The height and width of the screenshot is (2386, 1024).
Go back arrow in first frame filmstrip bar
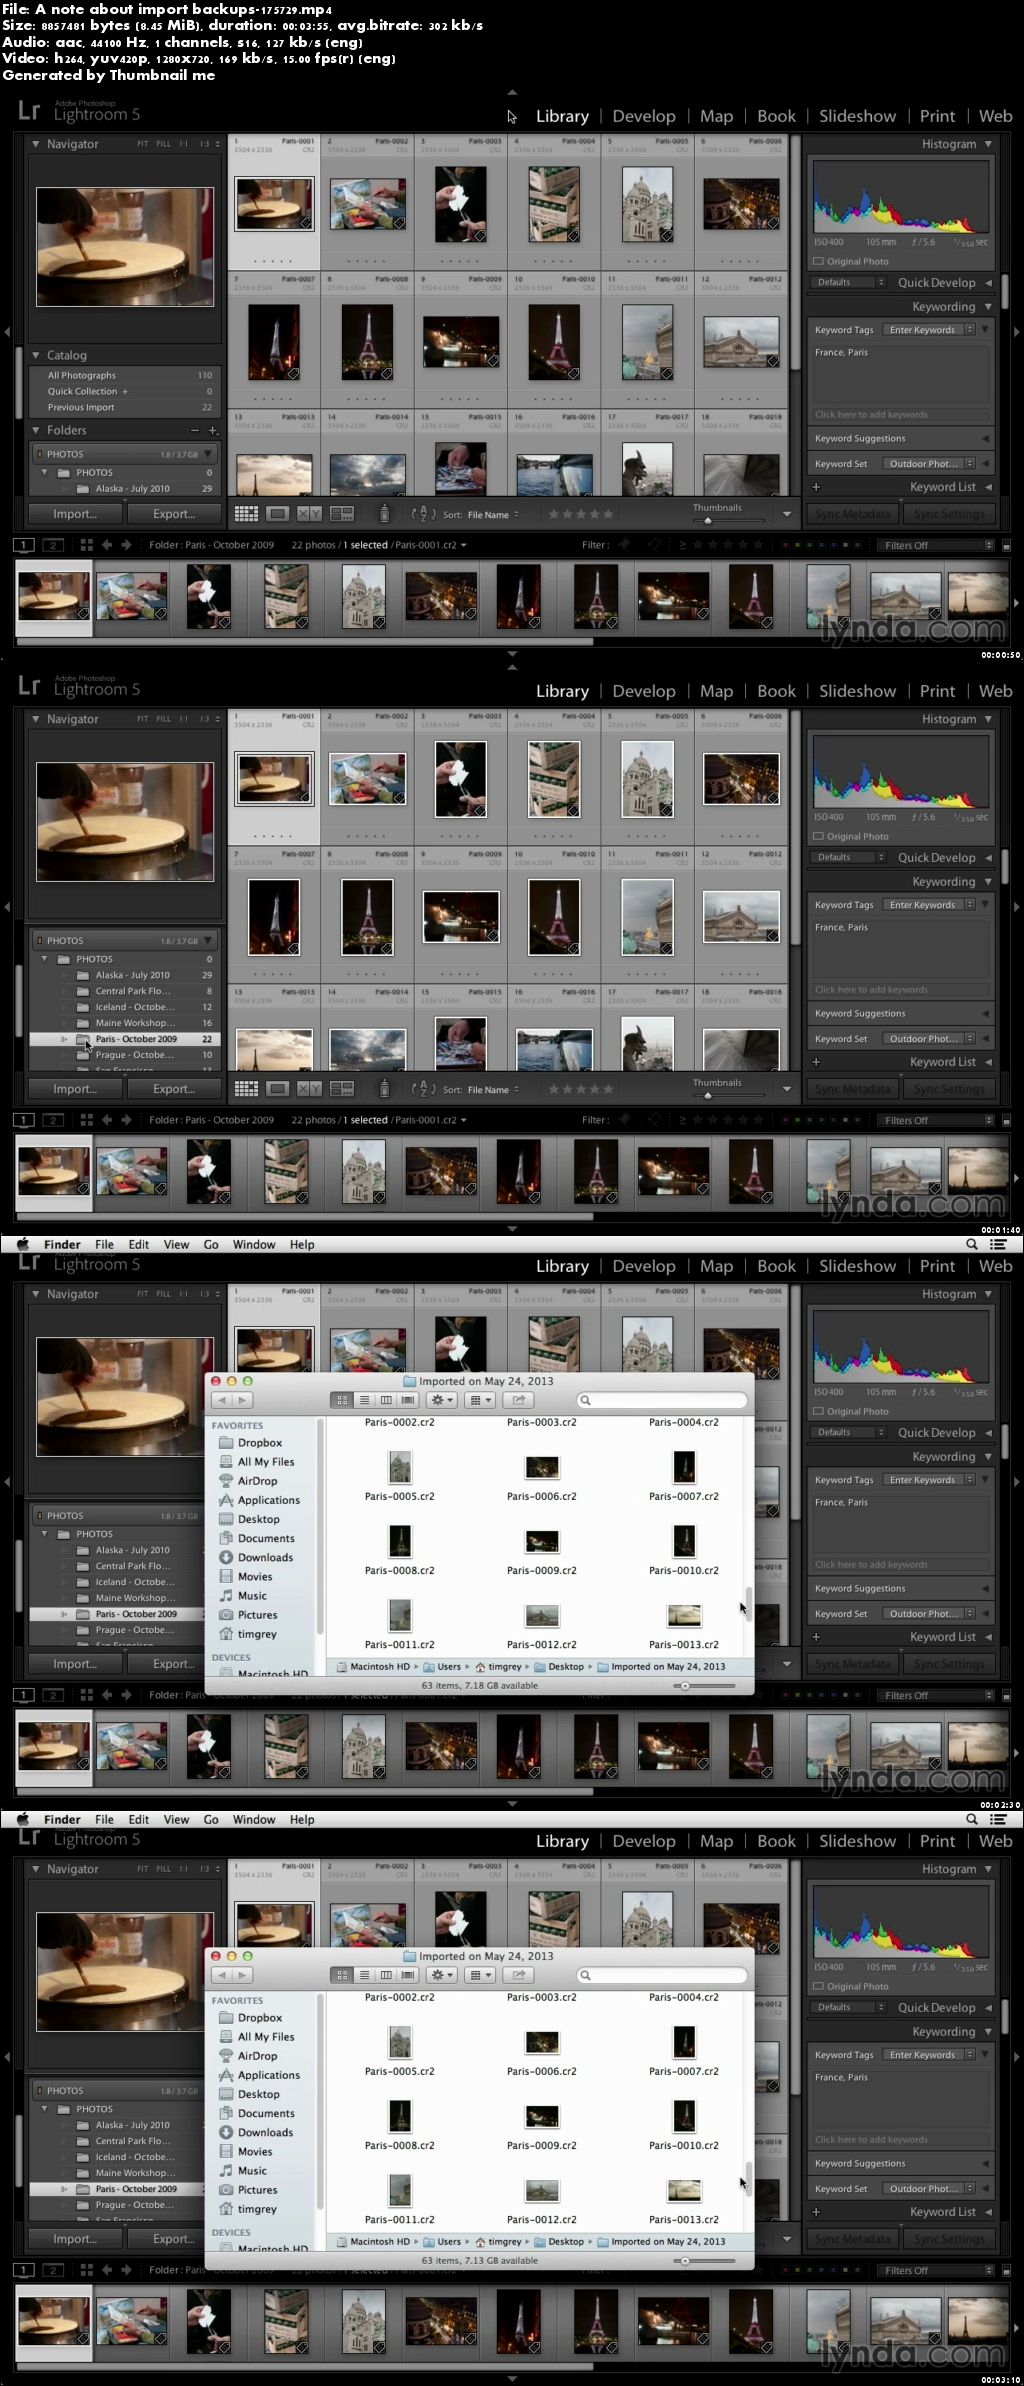107,545
